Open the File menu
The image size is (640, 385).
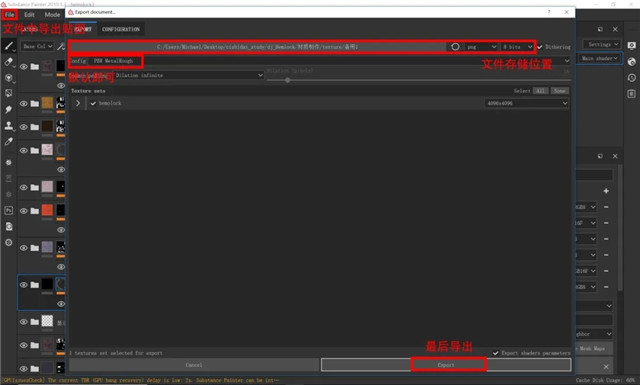(9, 15)
